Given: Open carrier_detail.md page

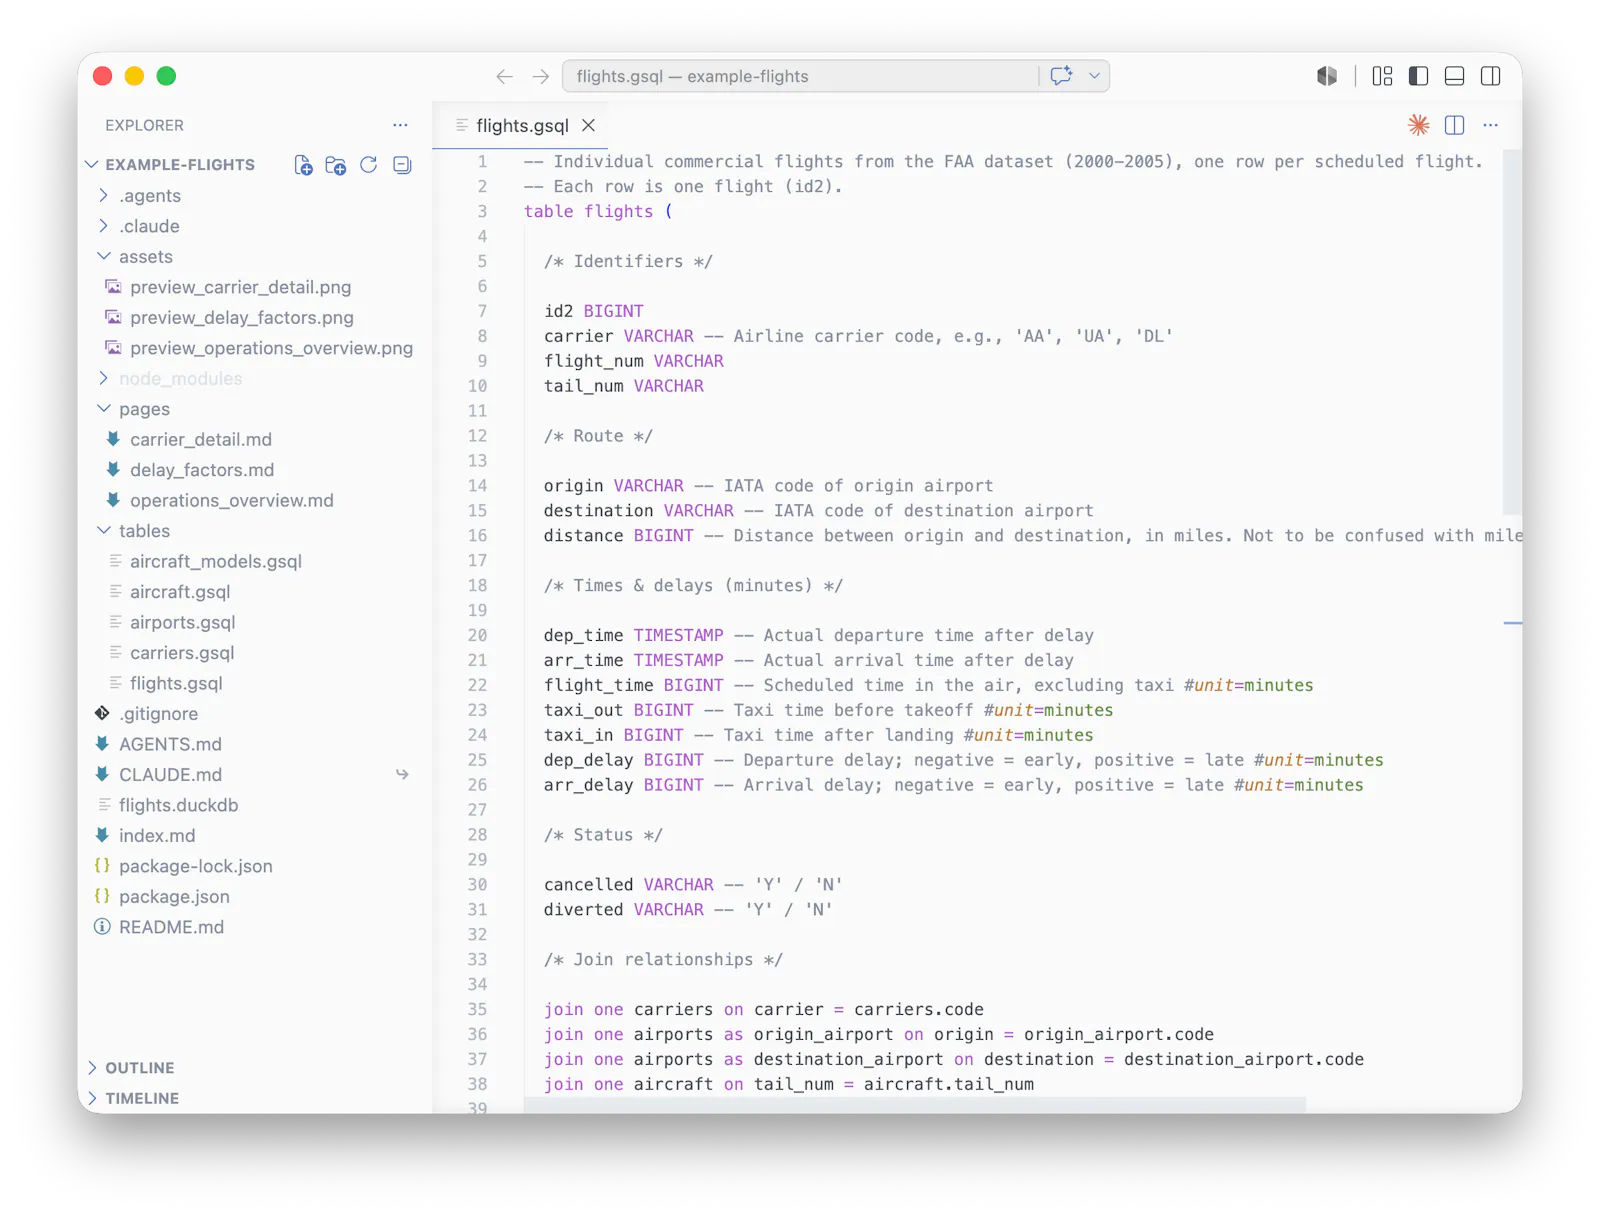Looking at the screenshot, I should [x=200, y=439].
